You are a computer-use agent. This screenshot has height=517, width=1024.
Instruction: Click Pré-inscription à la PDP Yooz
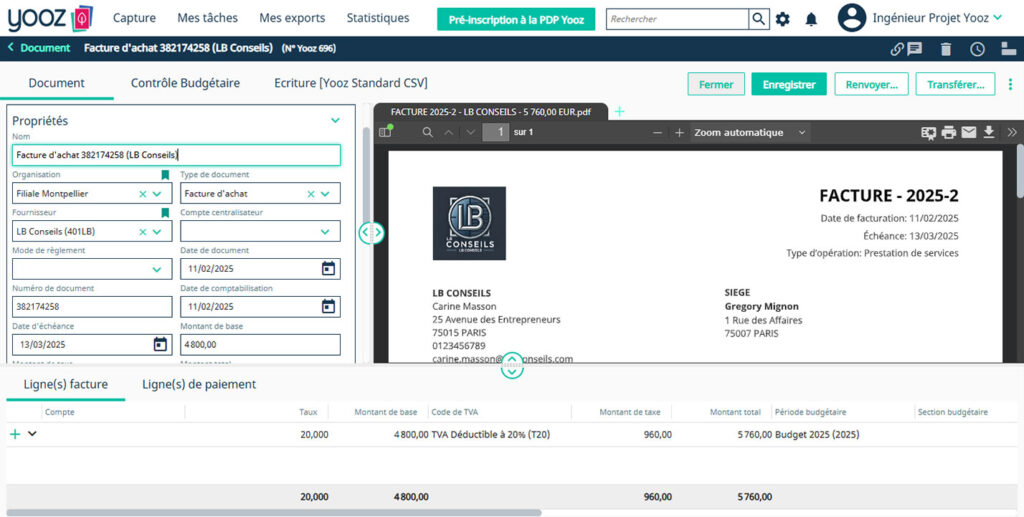pyautogui.click(x=516, y=20)
